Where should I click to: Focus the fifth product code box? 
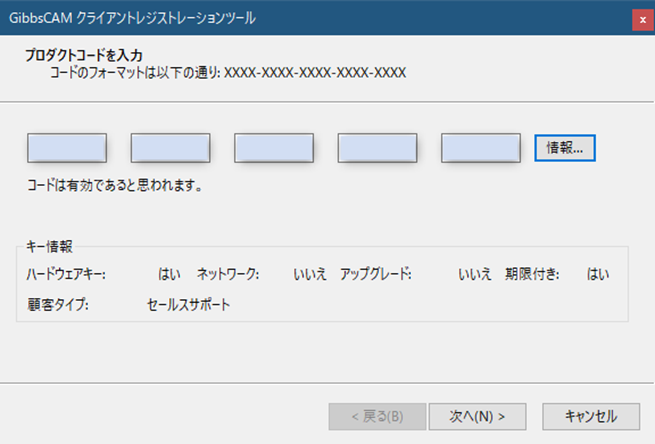481,147
